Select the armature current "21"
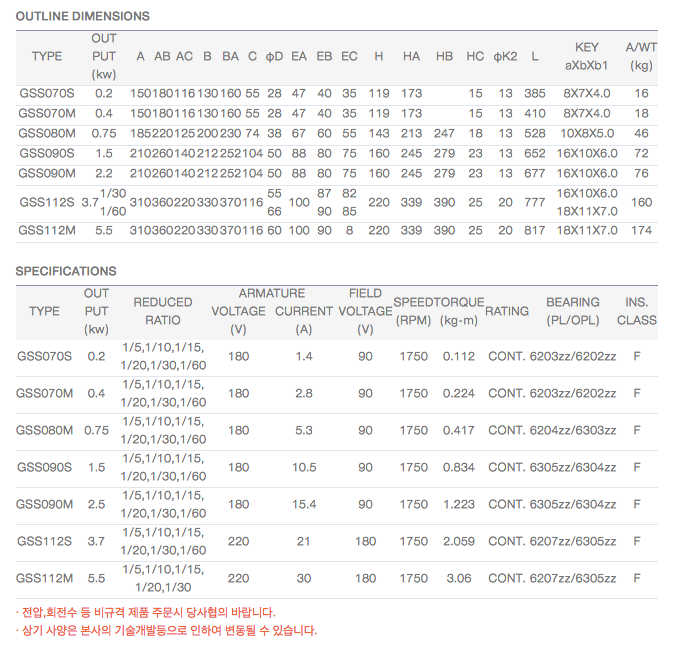The image size is (690, 652). (x=304, y=541)
